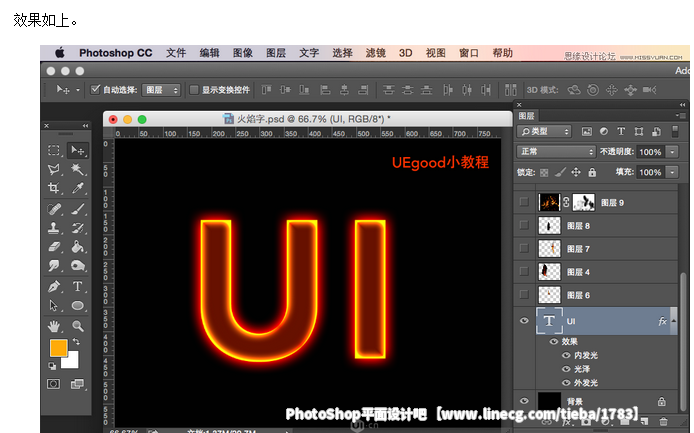Collapse the toolbox with double arrows
This screenshot has height=433, width=694.
tap(85, 126)
